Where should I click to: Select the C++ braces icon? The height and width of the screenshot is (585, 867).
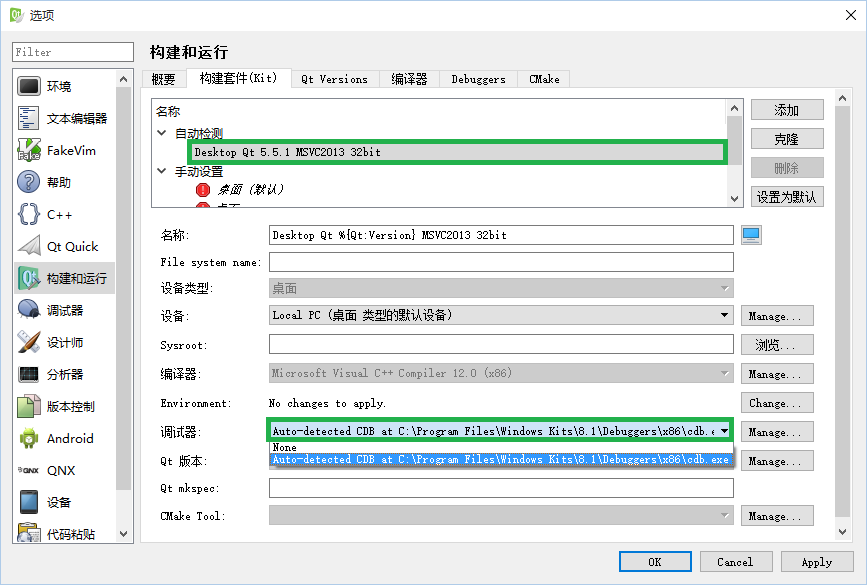[29, 214]
